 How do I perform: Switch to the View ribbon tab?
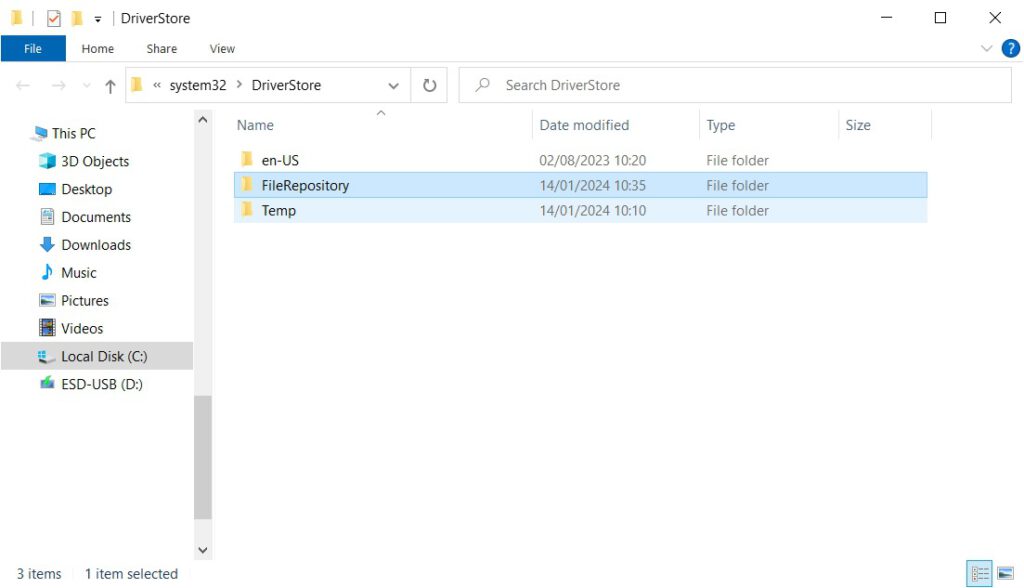tap(222, 48)
